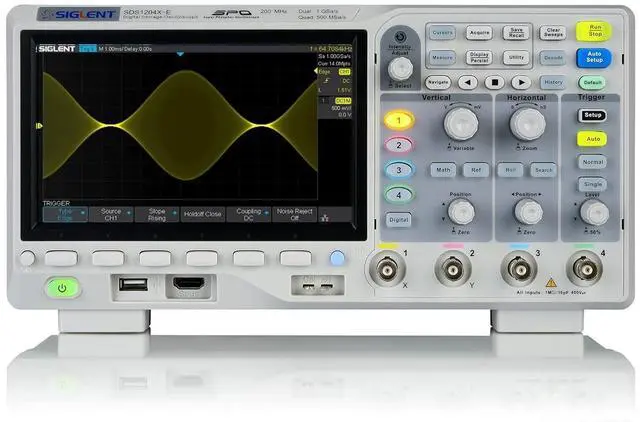Push the Intensity Adjust knob
The image size is (640, 422).
tap(400, 69)
